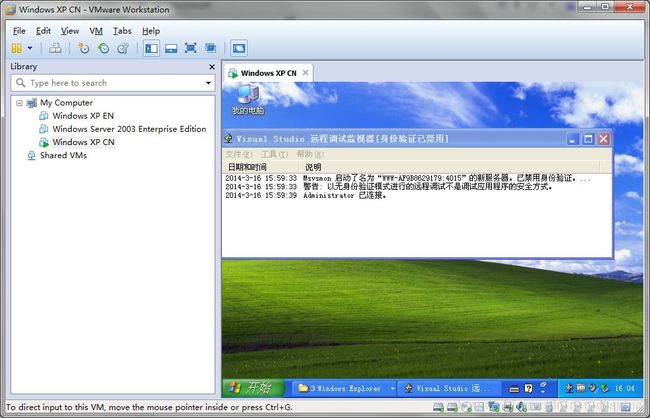This screenshot has width=650, height=418.
Task: Click the message log status icon
Action: tap(626, 407)
